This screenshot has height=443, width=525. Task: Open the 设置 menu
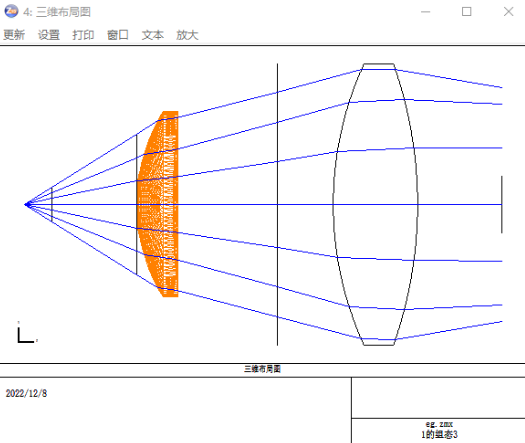click(x=49, y=35)
